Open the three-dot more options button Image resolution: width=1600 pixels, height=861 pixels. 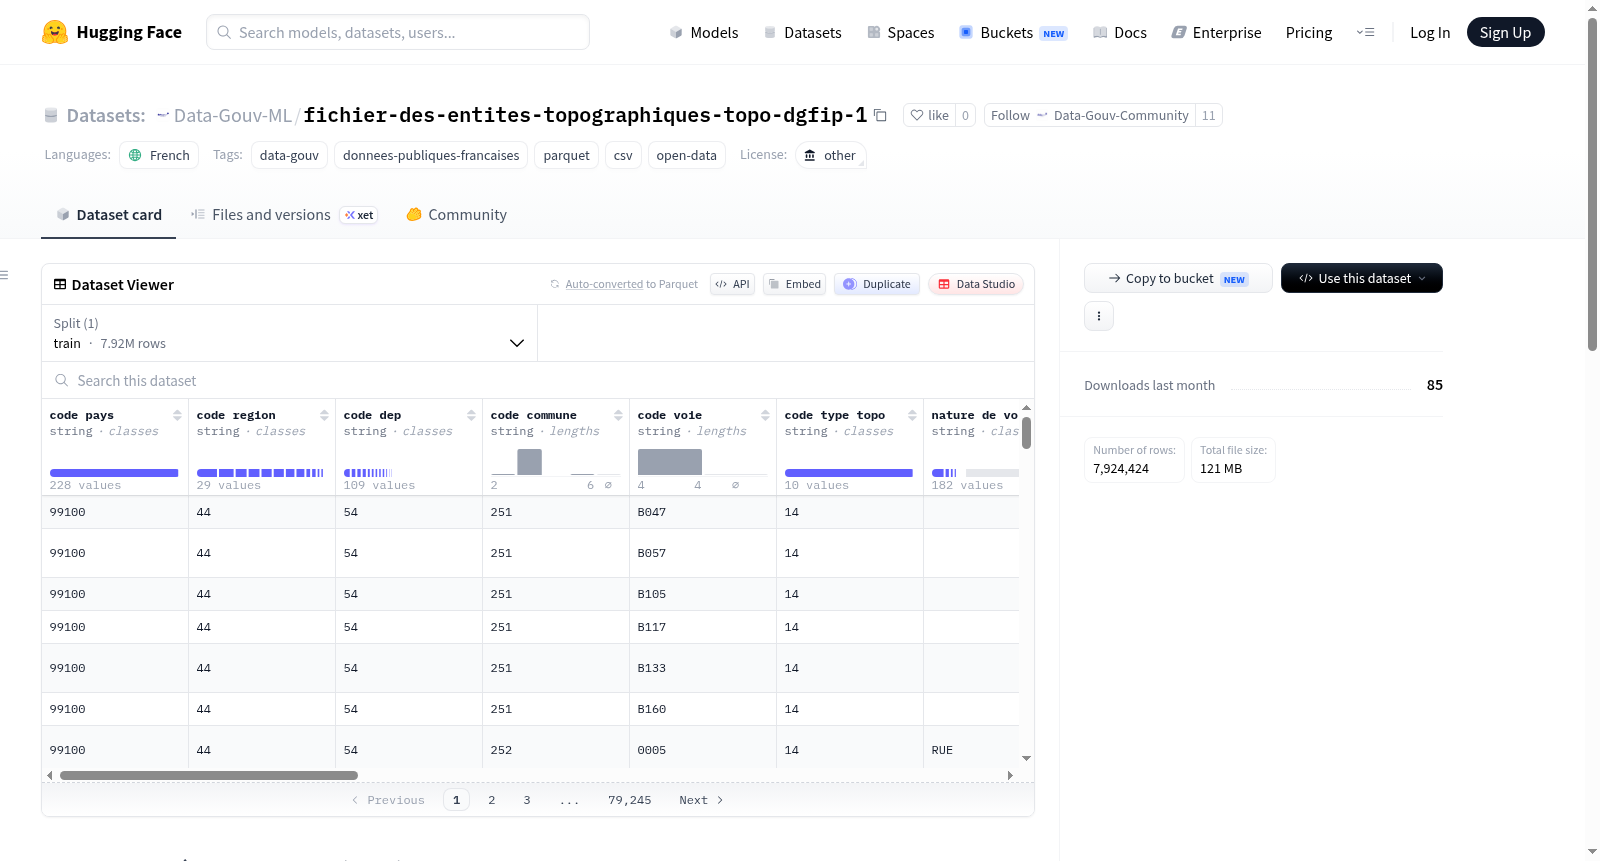click(x=1099, y=316)
